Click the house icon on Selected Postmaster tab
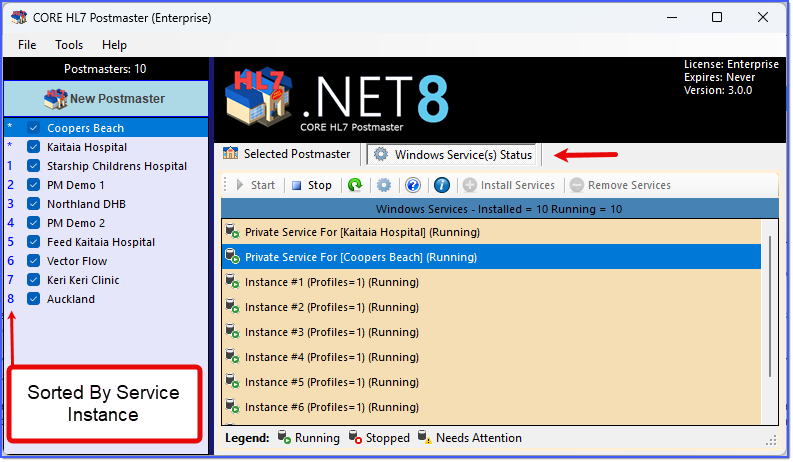793x462 pixels. coord(231,153)
